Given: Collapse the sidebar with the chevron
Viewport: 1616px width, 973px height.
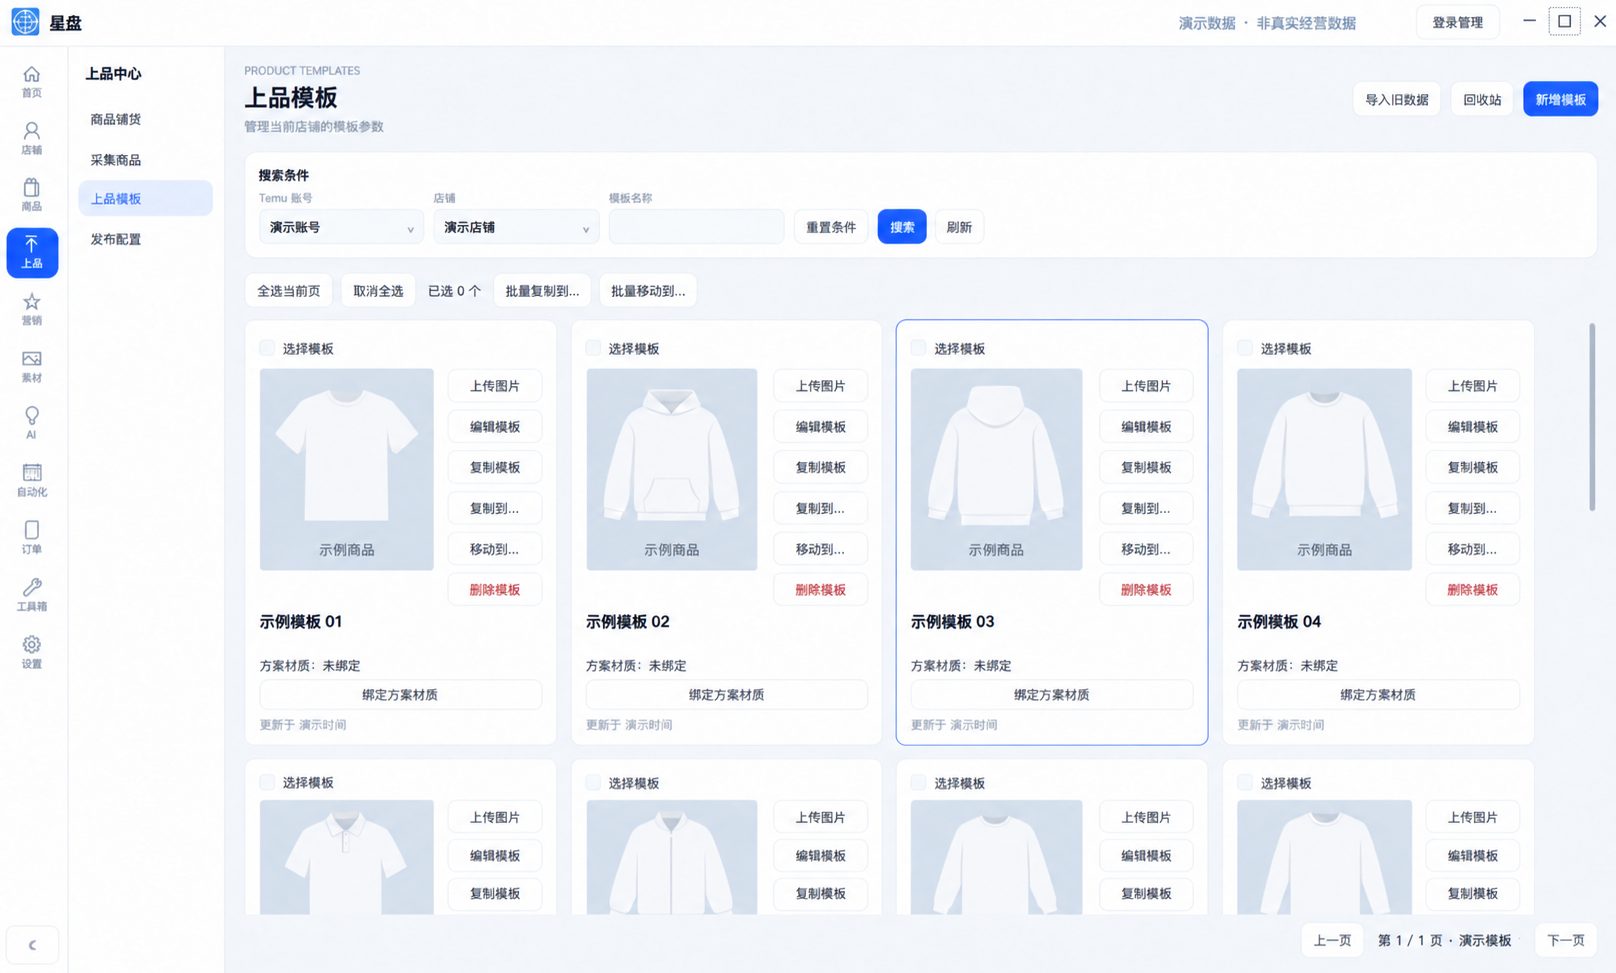Looking at the screenshot, I should (32, 945).
